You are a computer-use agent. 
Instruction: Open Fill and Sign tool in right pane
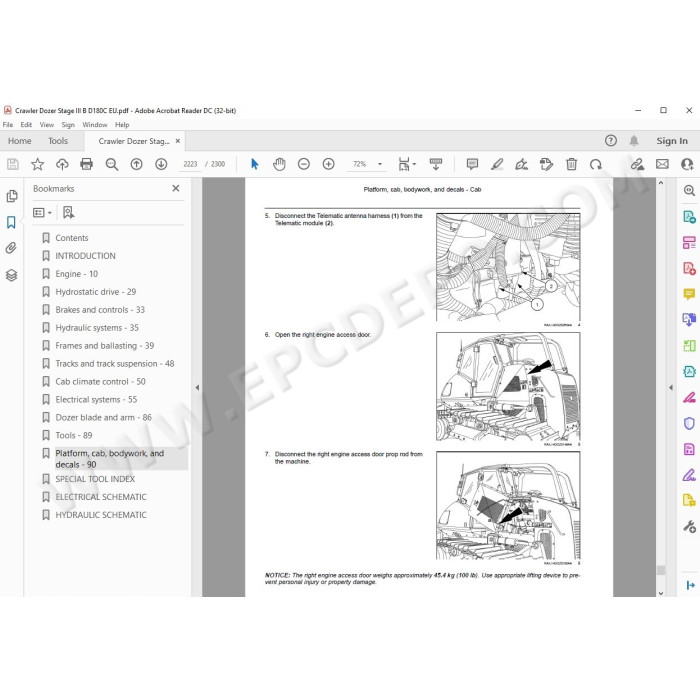pos(689,475)
